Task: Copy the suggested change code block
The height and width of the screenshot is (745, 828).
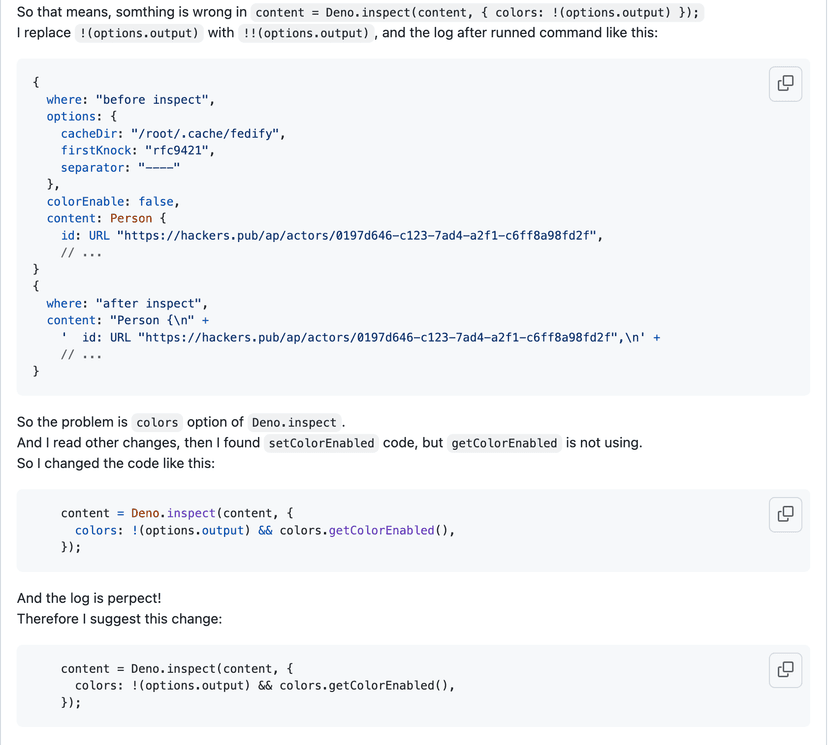Action: [x=785, y=670]
